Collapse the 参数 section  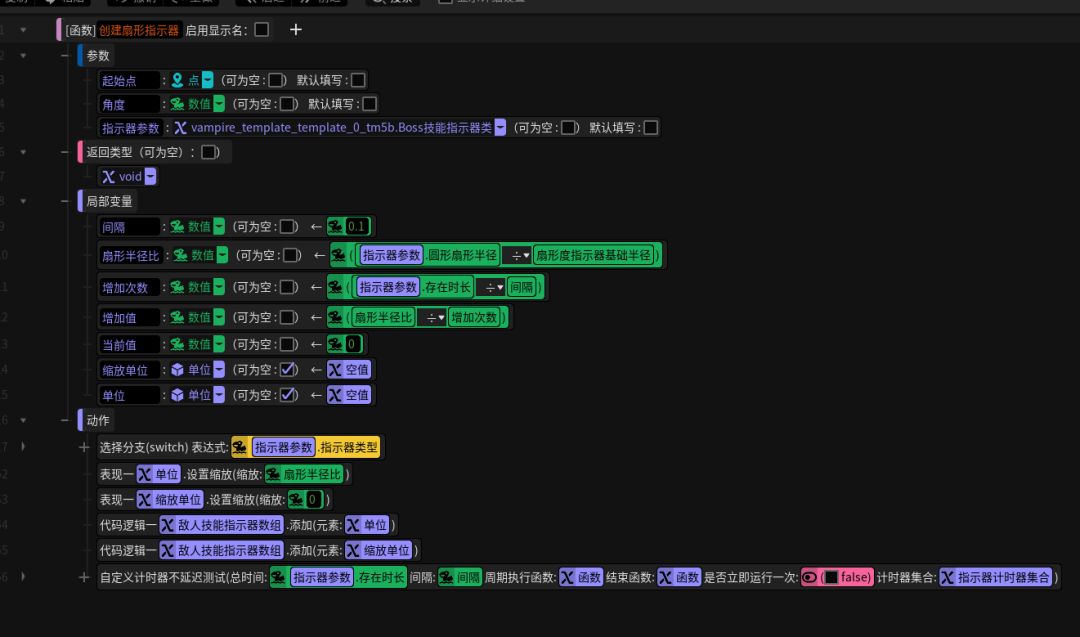[65, 55]
